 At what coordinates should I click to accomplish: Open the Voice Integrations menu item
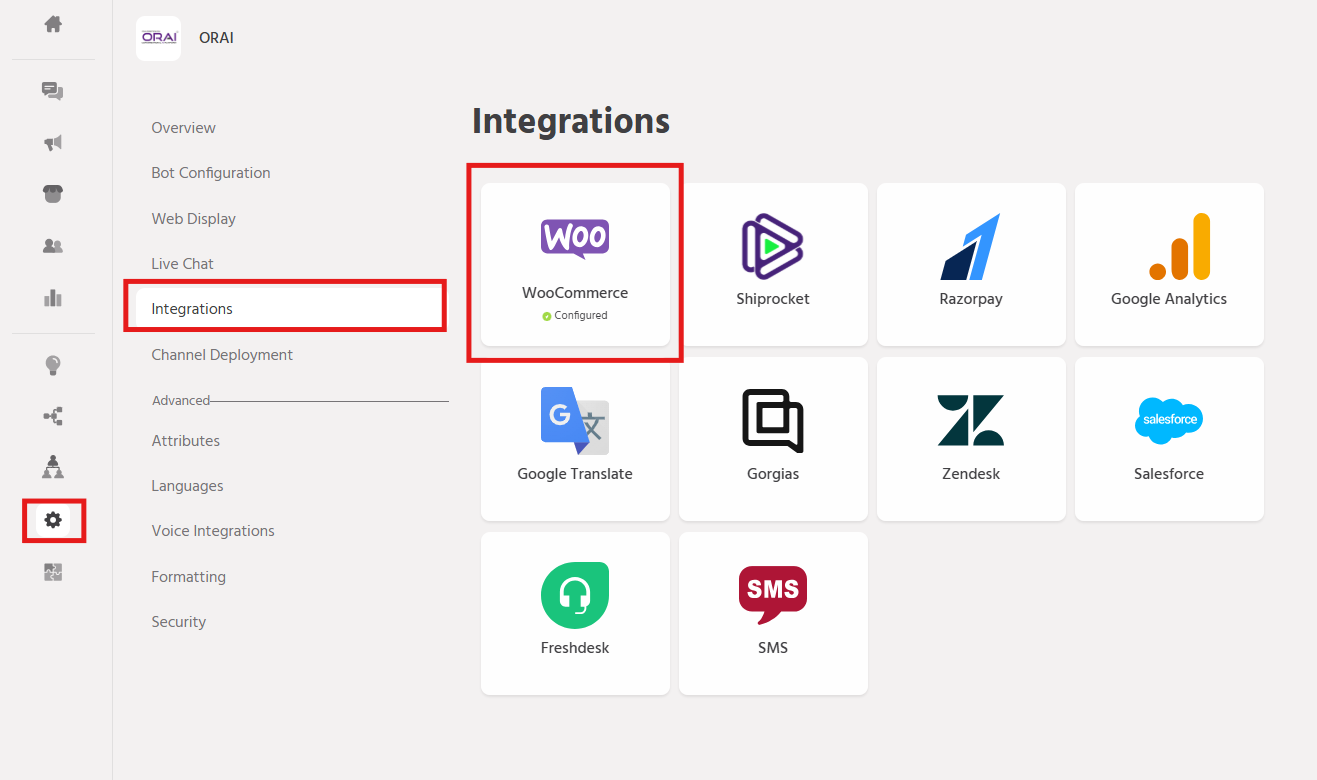[x=213, y=531]
